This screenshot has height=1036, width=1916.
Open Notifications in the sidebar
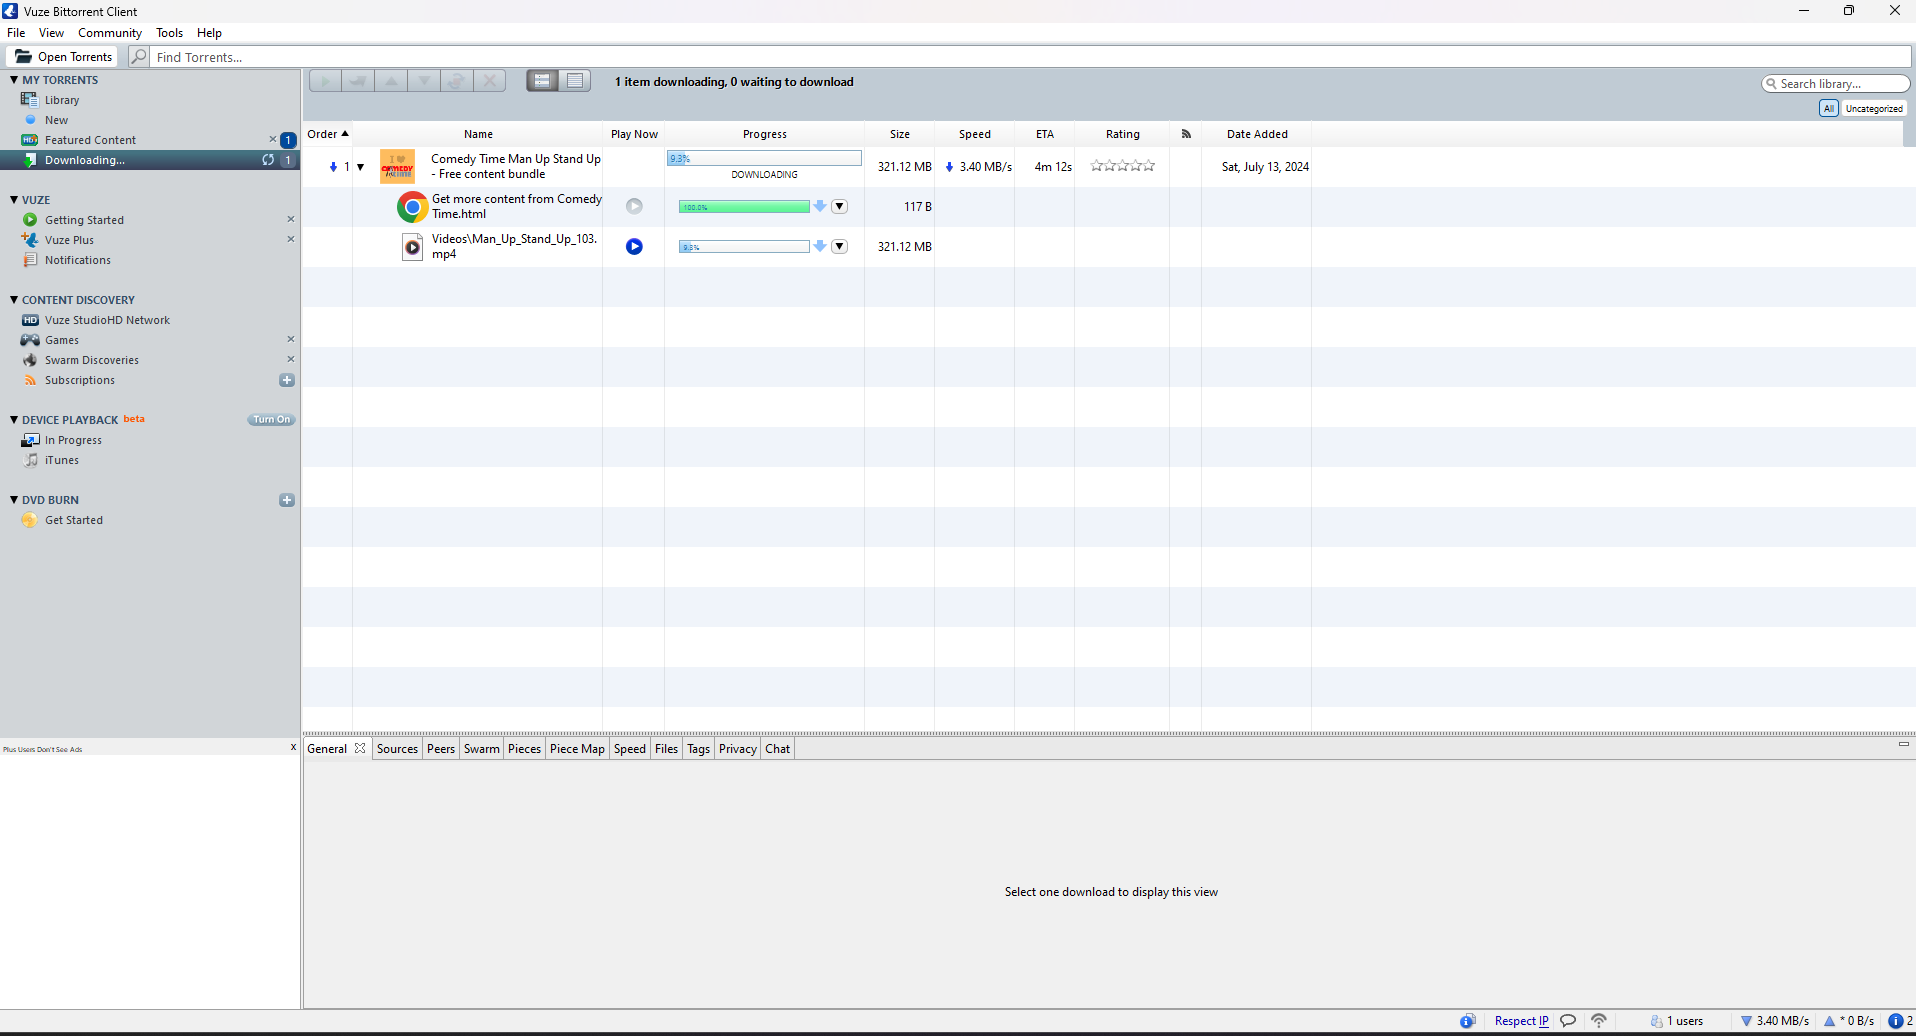tap(78, 260)
